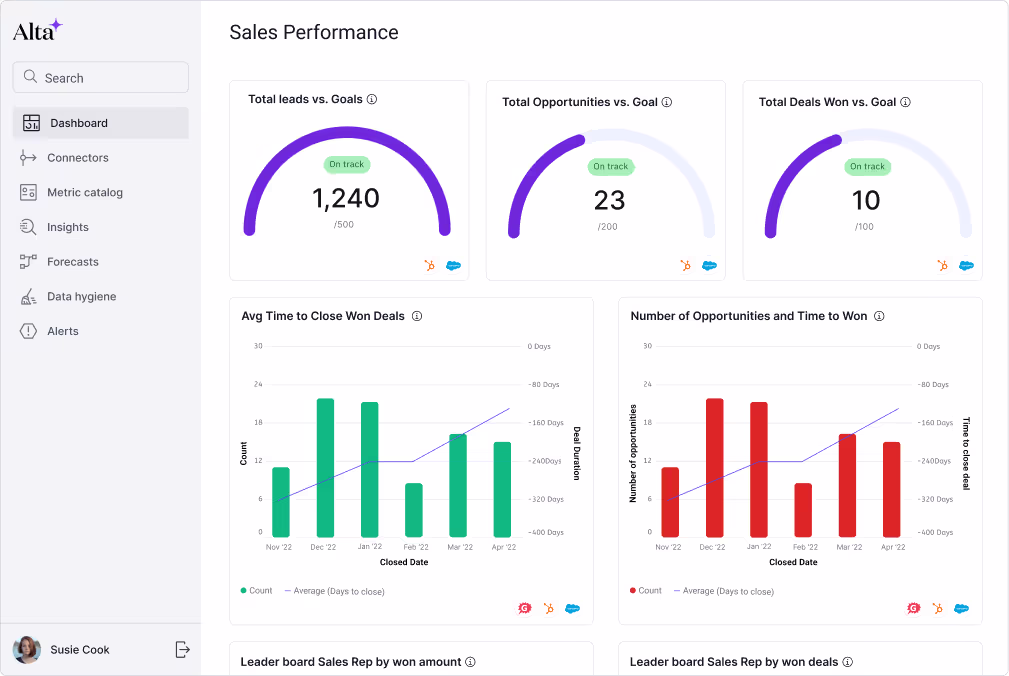Expand info on Number of Opportunities chart
The width and height of the screenshot is (1009, 676).
879,316
